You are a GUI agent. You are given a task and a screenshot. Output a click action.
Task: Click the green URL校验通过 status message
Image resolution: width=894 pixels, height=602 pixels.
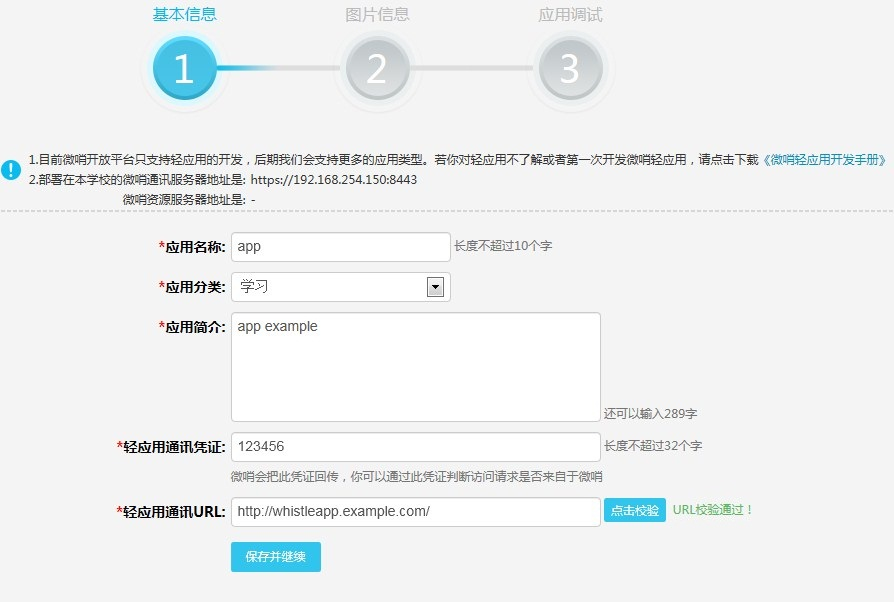(713, 510)
